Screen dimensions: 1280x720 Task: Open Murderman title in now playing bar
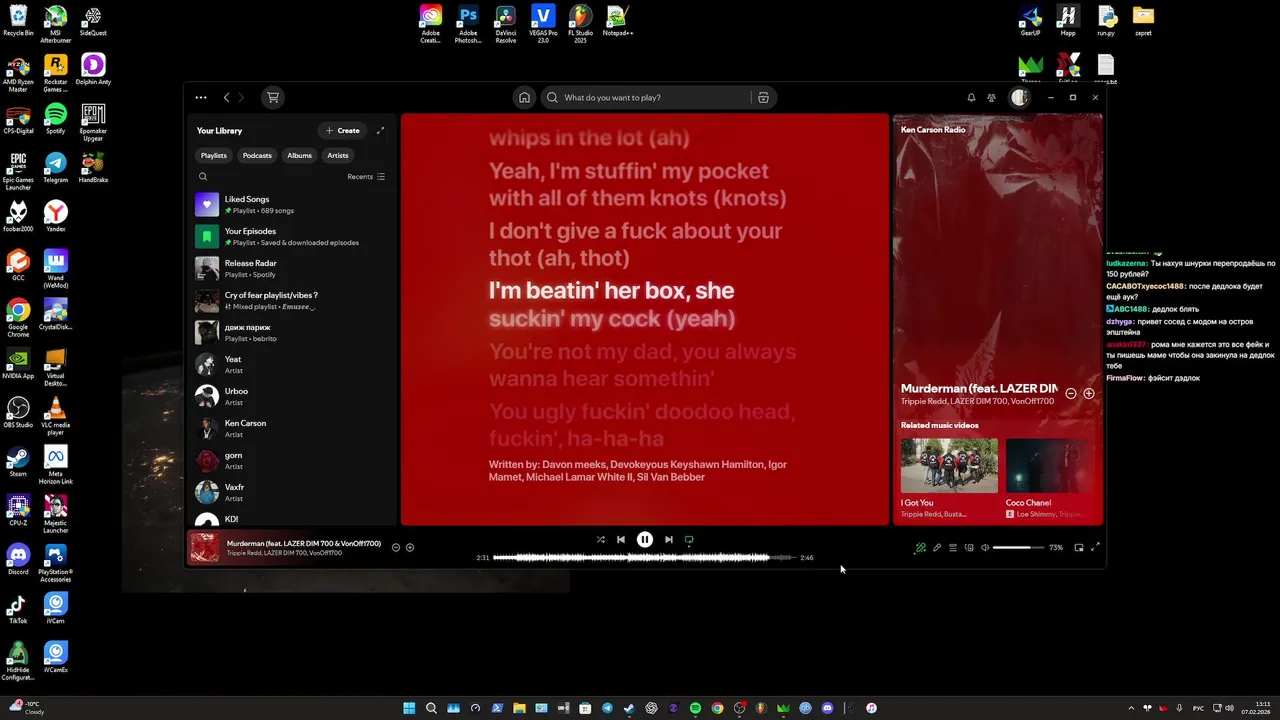tap(303, 544)
